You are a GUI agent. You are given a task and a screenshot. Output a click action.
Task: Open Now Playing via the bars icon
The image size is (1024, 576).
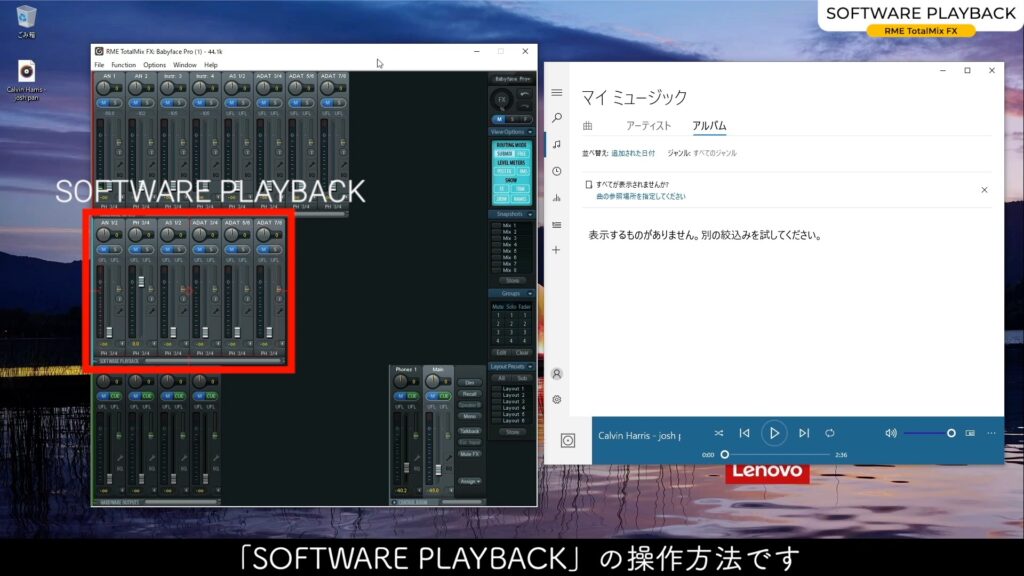pos(556,197)
